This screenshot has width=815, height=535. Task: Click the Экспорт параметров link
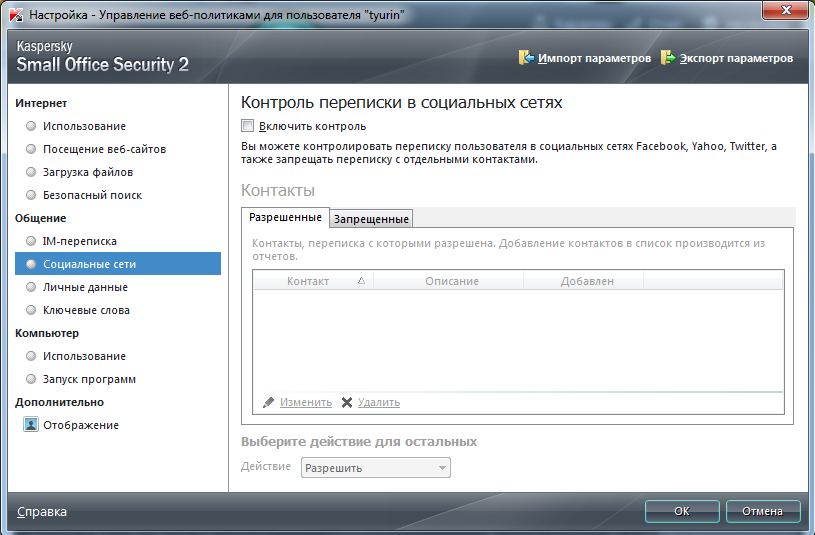[736, 58]
